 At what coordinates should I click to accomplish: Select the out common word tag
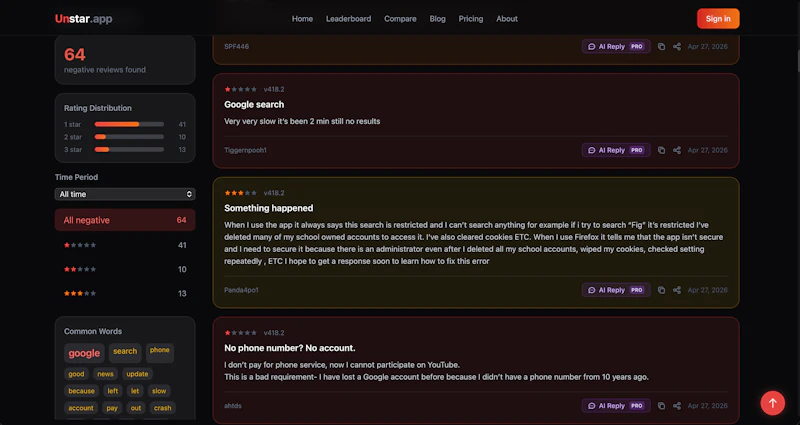point(136,408)
